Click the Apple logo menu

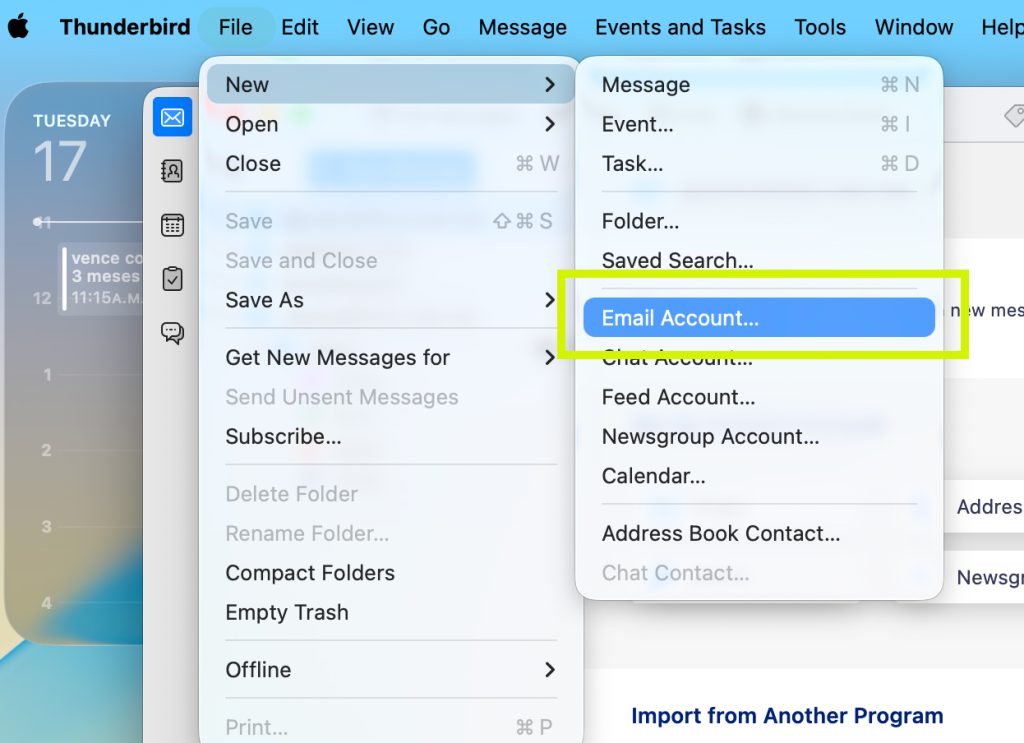18,27
